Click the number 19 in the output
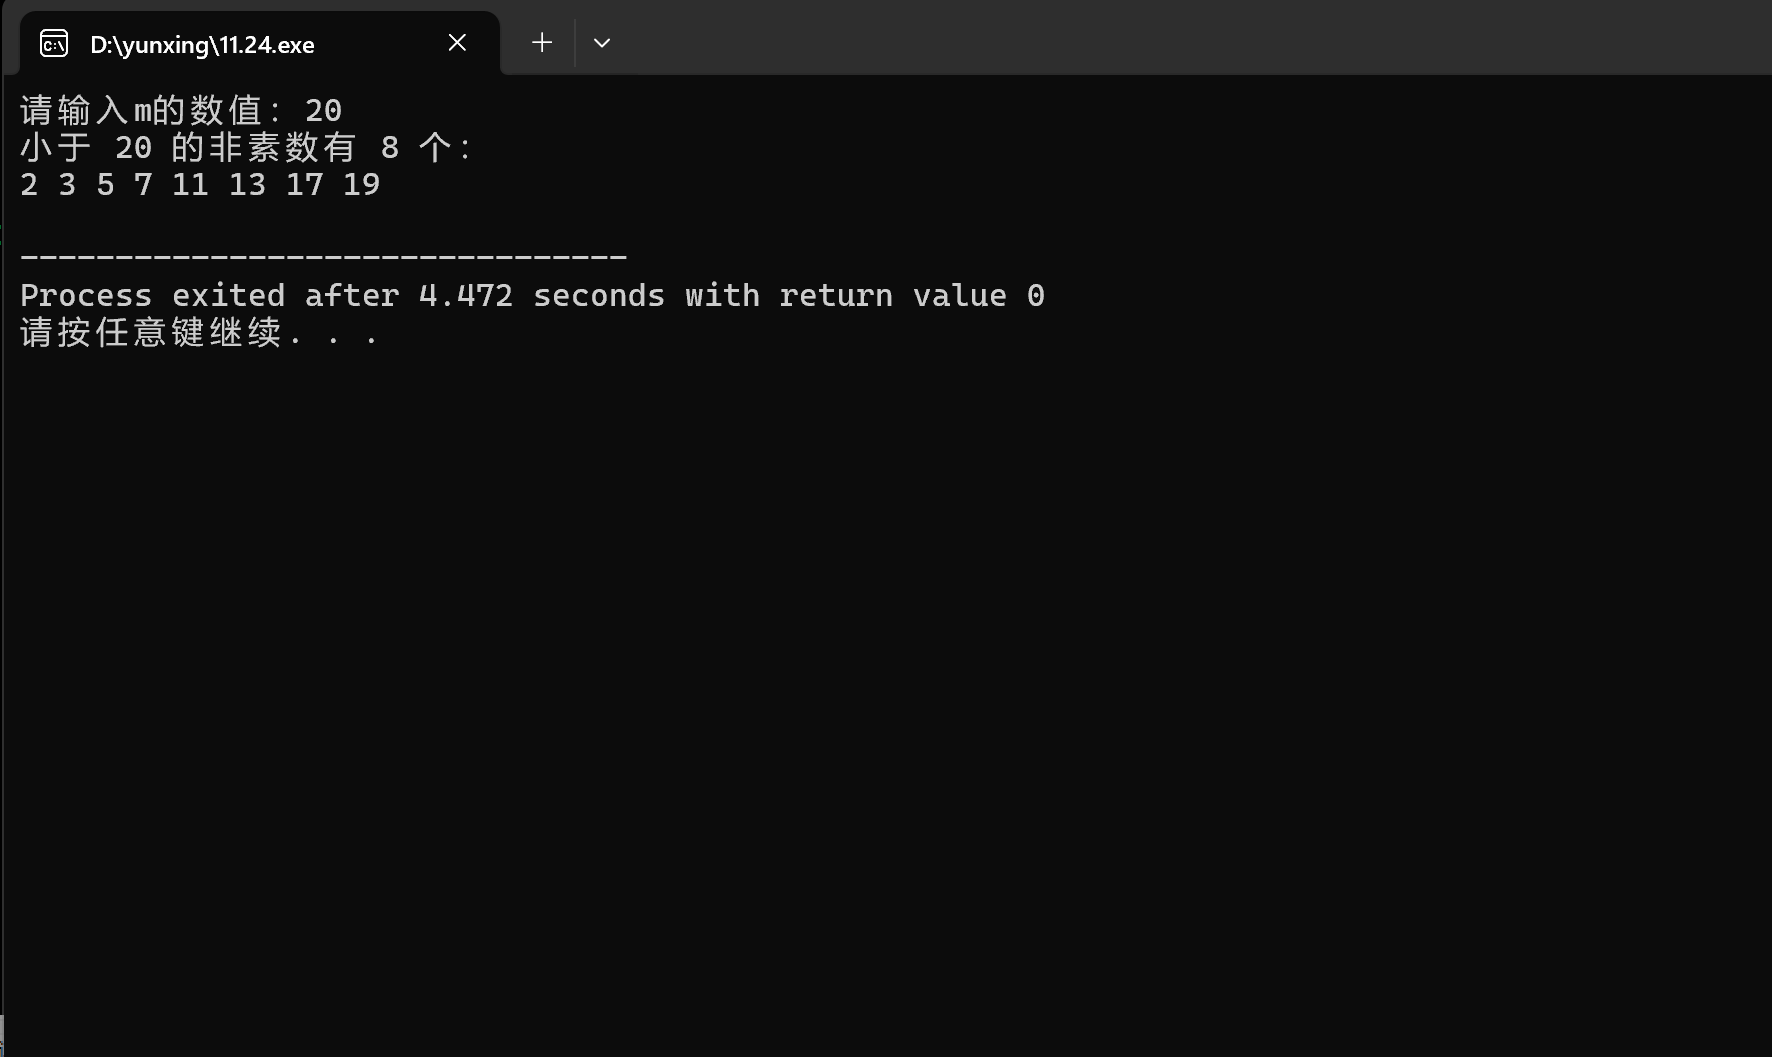 pyautogui.click(x=361, y=184)
